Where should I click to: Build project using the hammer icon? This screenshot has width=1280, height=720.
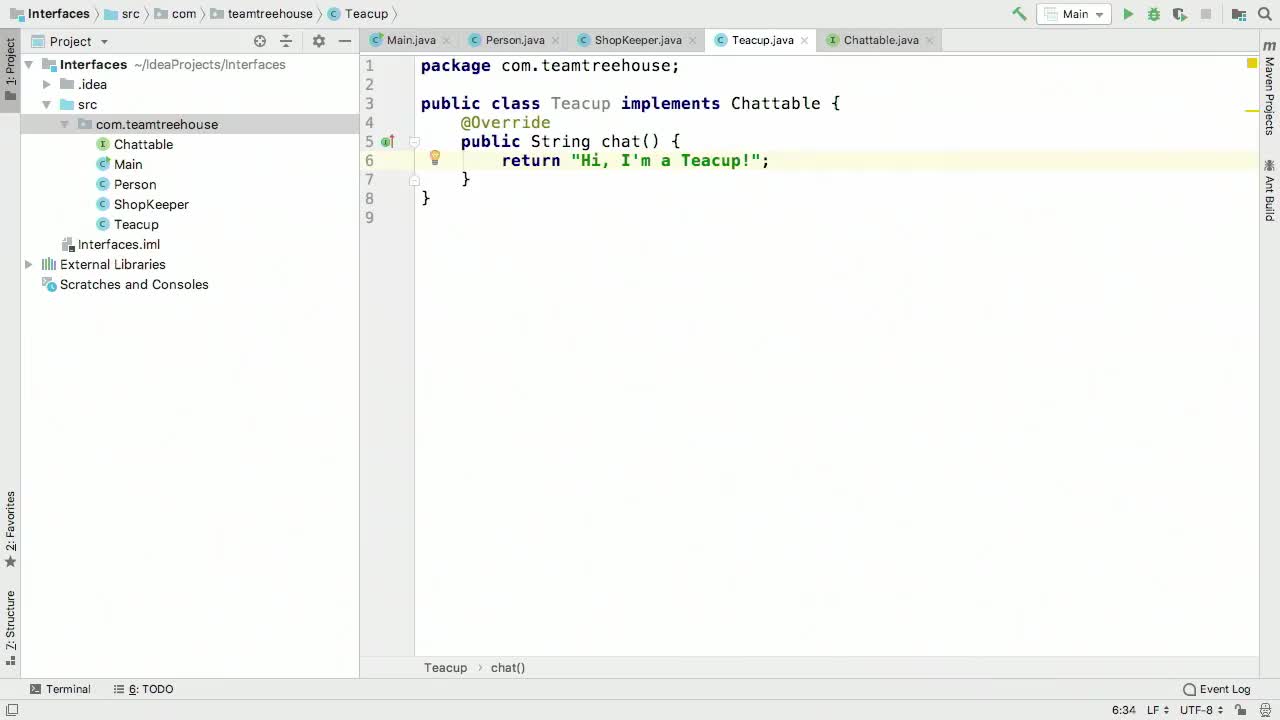pos(1019,14)
